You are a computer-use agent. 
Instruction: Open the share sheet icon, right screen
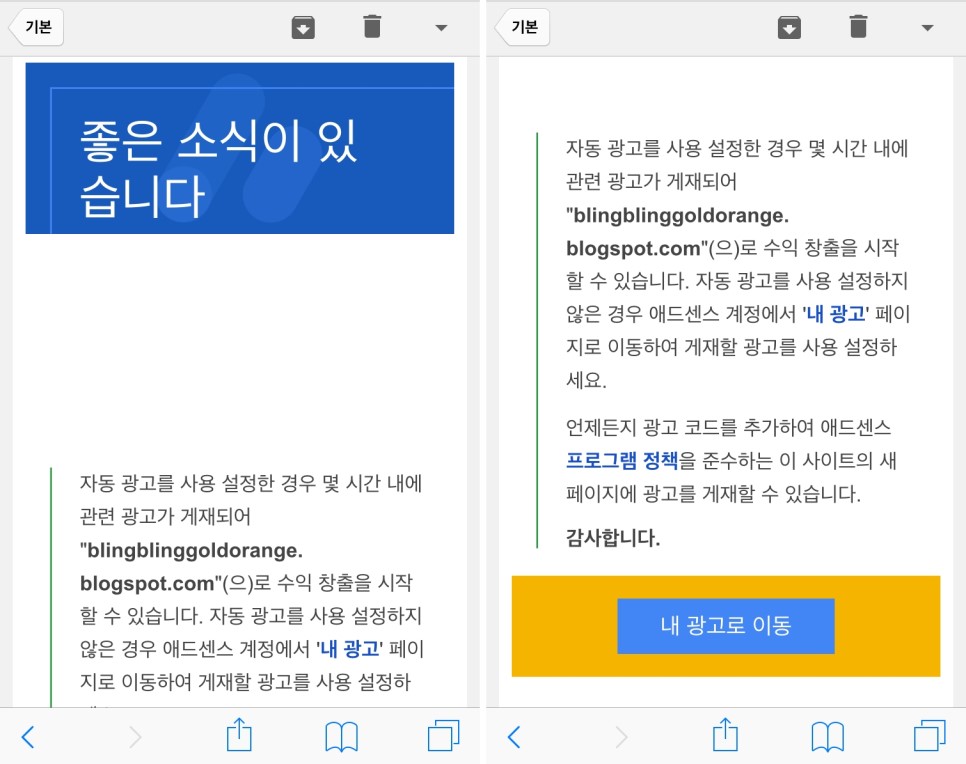(x=725, y=734)
